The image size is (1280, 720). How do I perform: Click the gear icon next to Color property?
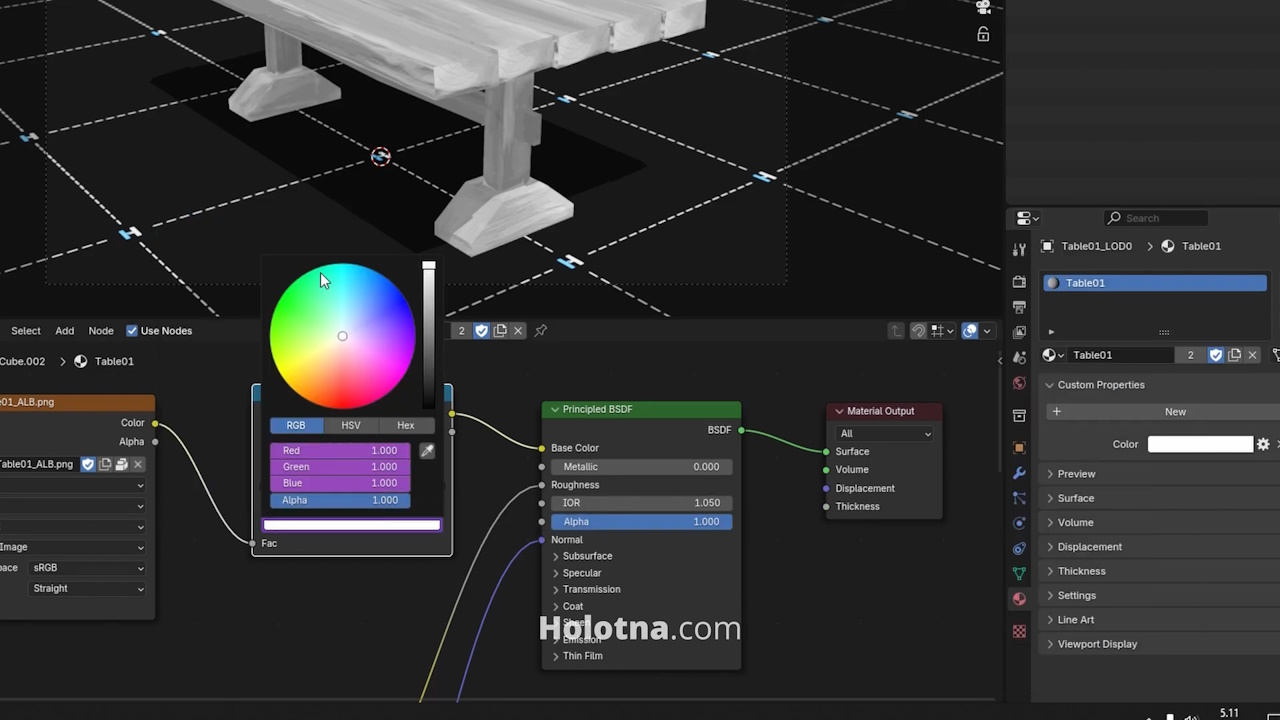tap(1263, 444)
